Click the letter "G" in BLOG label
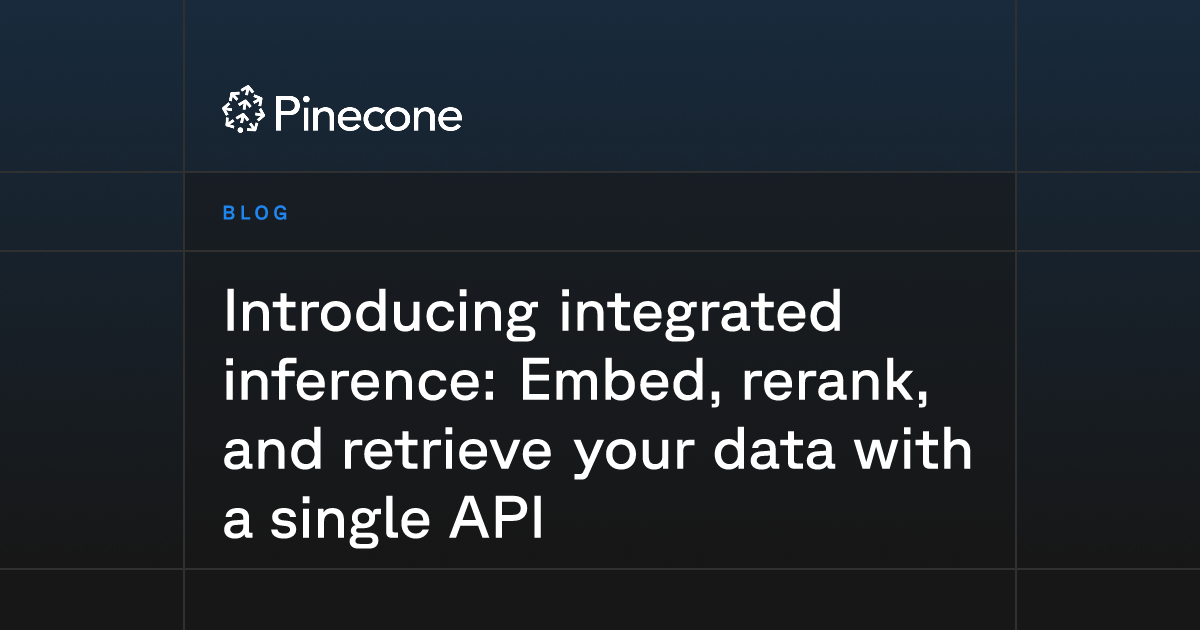This screenshot has height=630, width=1200. (x=281, y=213)
